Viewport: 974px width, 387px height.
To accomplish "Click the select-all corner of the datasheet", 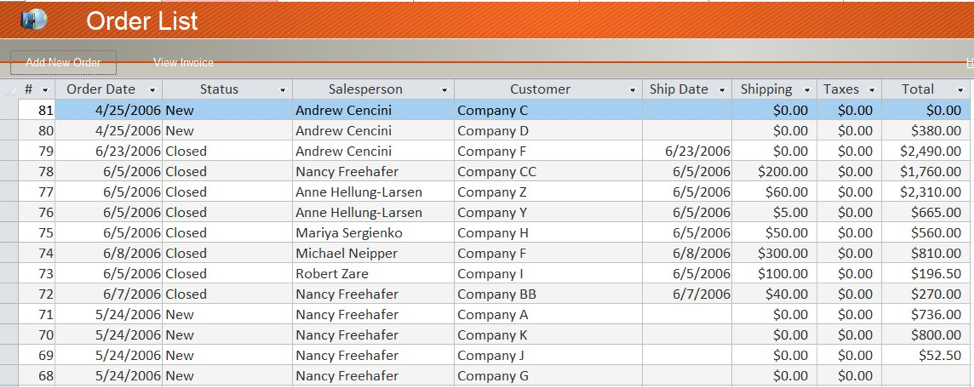I will 9,89.
